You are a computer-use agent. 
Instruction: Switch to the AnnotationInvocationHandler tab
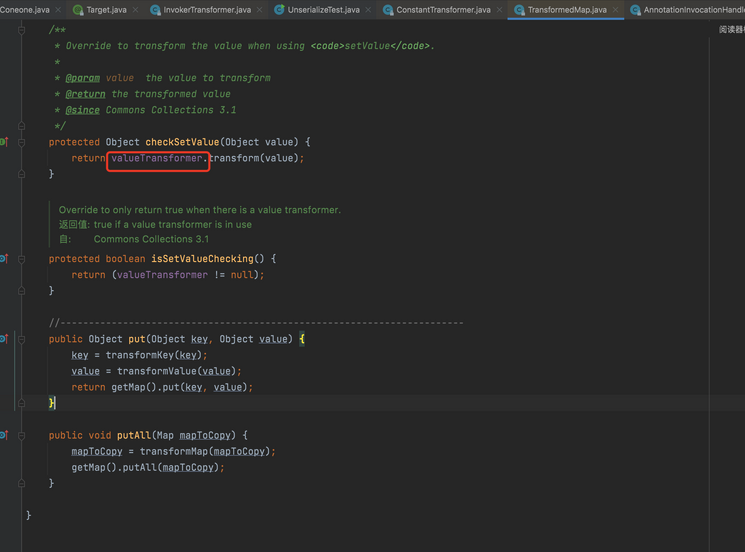coord(687,10)
